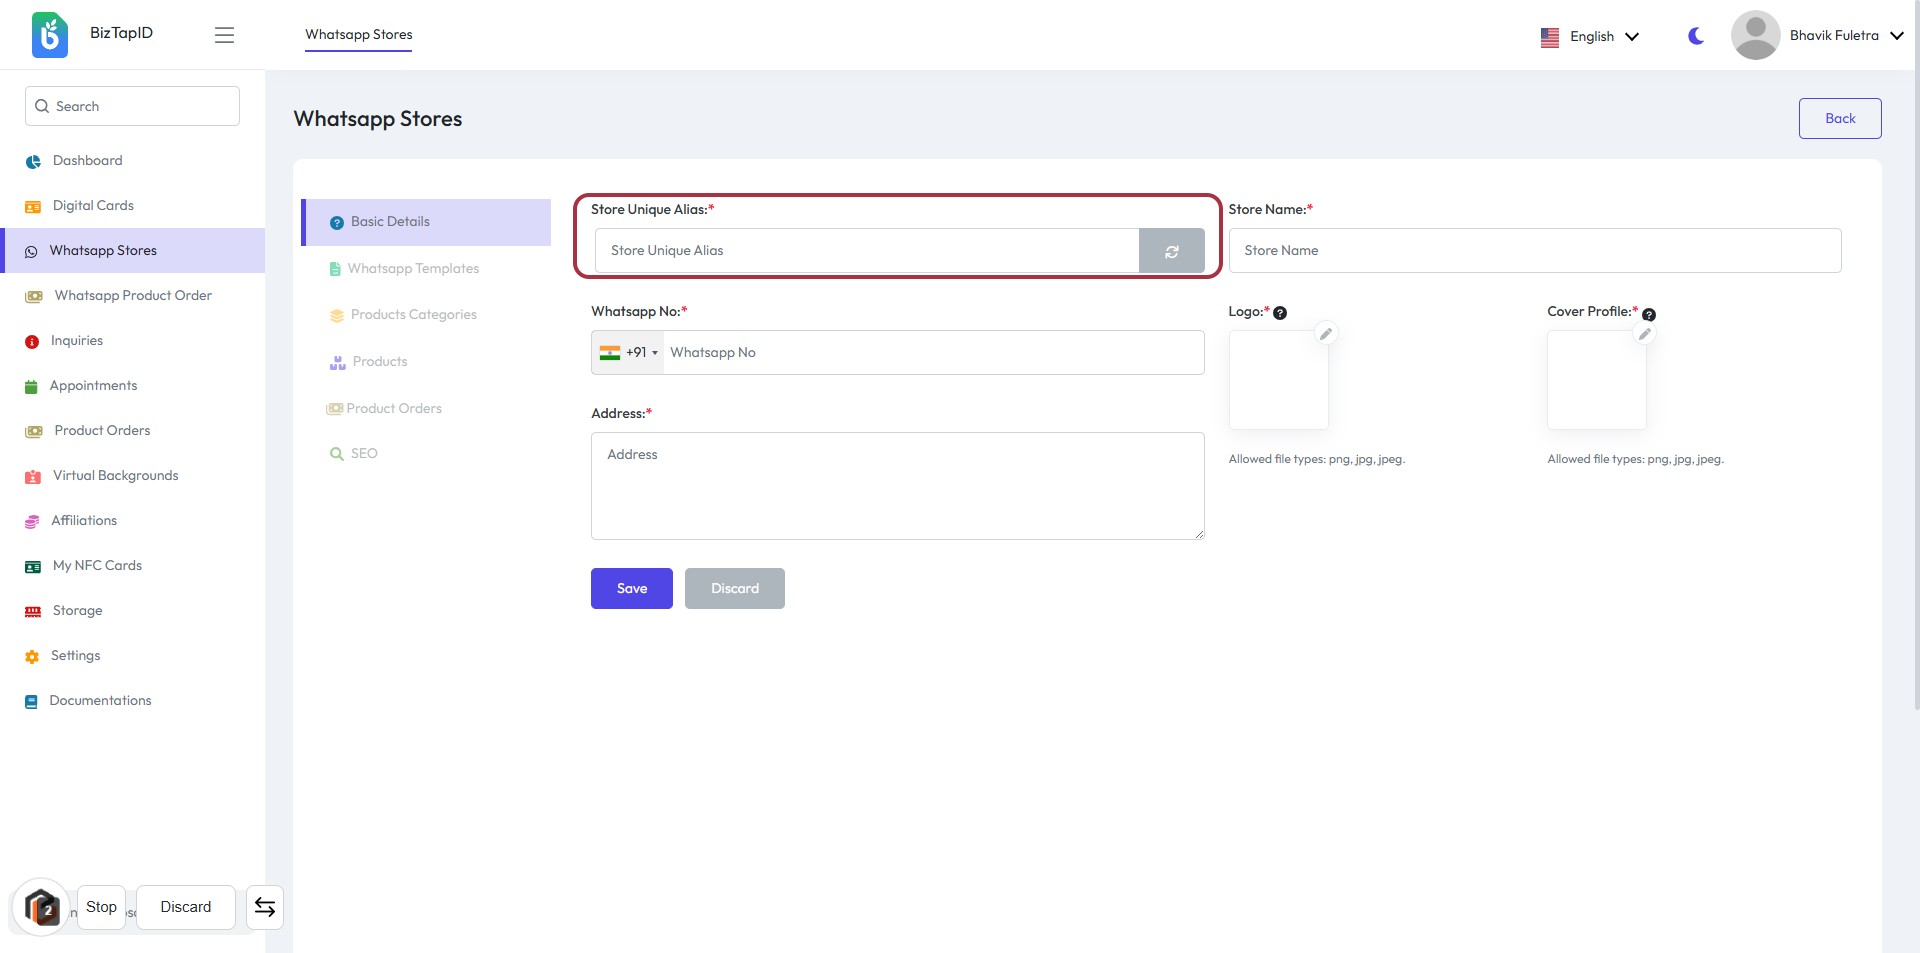Screen dimensions: 1920x953
Task: Collapse sidebar with the hamburger menu icon
Action: [224, 35]
